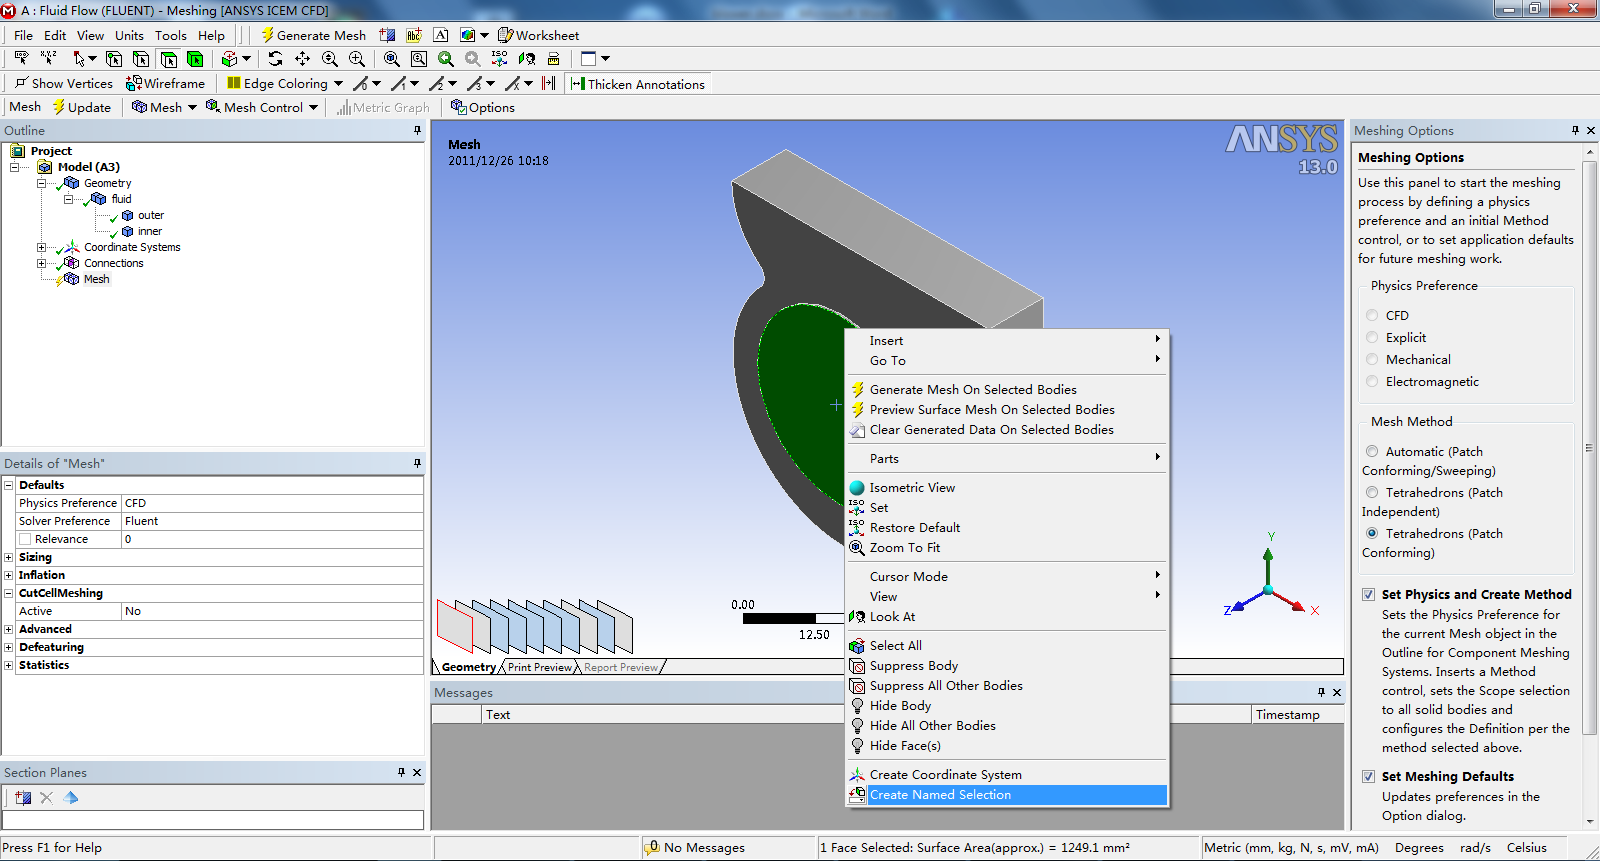
Task: Click the Look At toolbar icon
Action: pyautogui.click(x=527, y=59)
